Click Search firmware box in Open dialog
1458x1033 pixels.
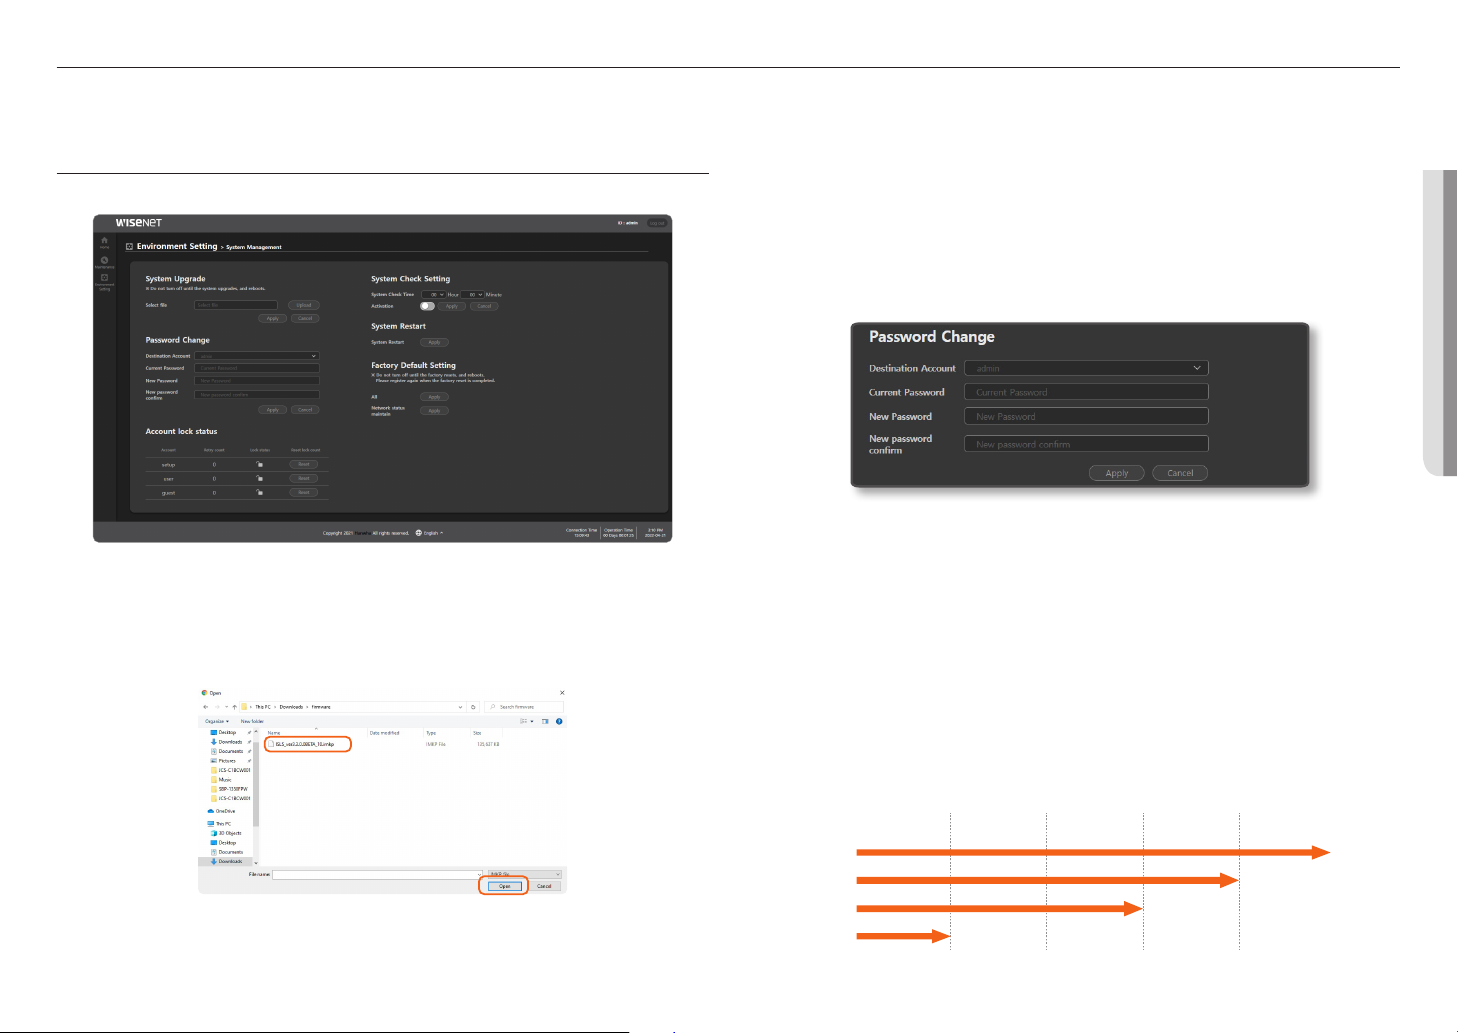pos(524,707)
